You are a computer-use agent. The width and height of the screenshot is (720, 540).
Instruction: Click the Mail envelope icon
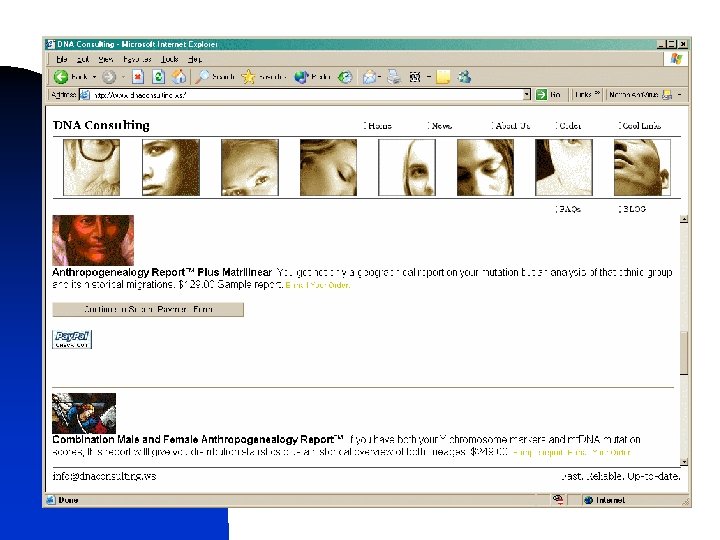[x=369, y=77]
